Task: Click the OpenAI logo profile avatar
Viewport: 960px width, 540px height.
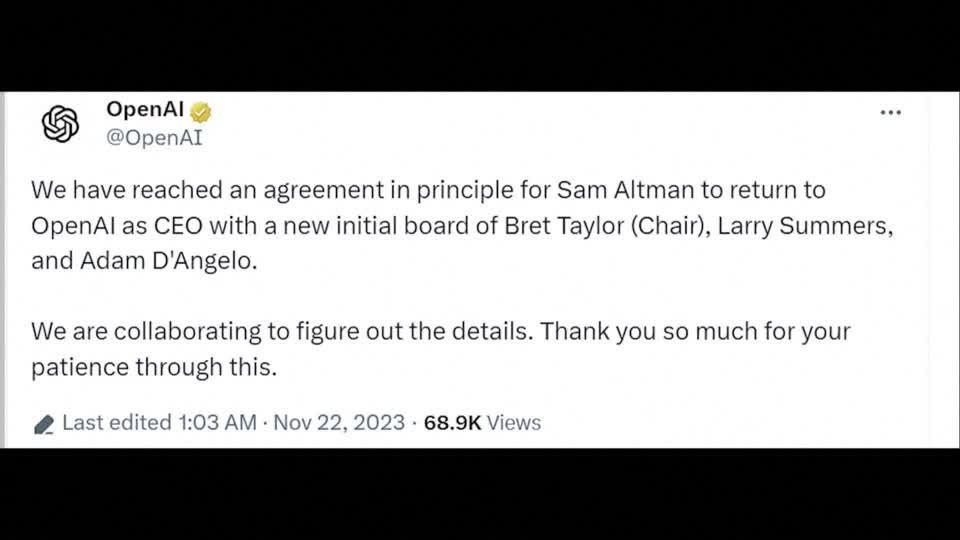Action: (61, 124)
